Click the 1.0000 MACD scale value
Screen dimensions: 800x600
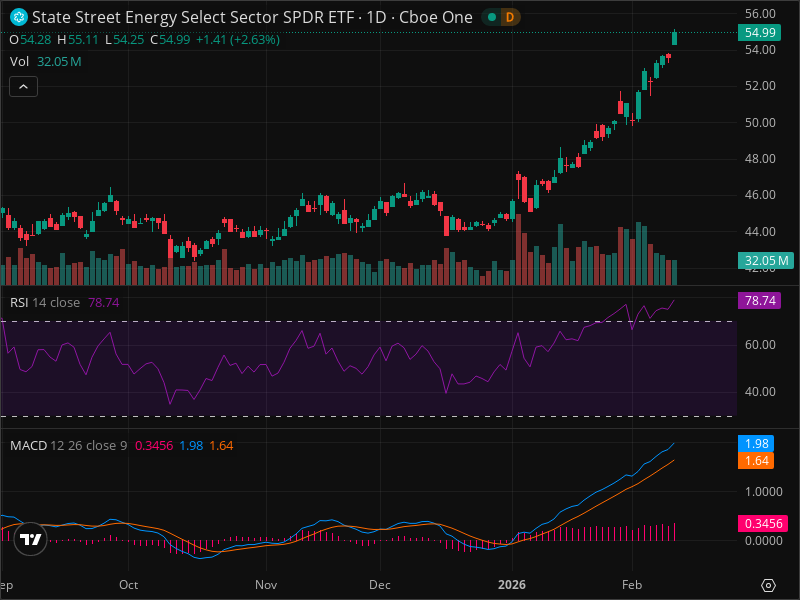763,492
